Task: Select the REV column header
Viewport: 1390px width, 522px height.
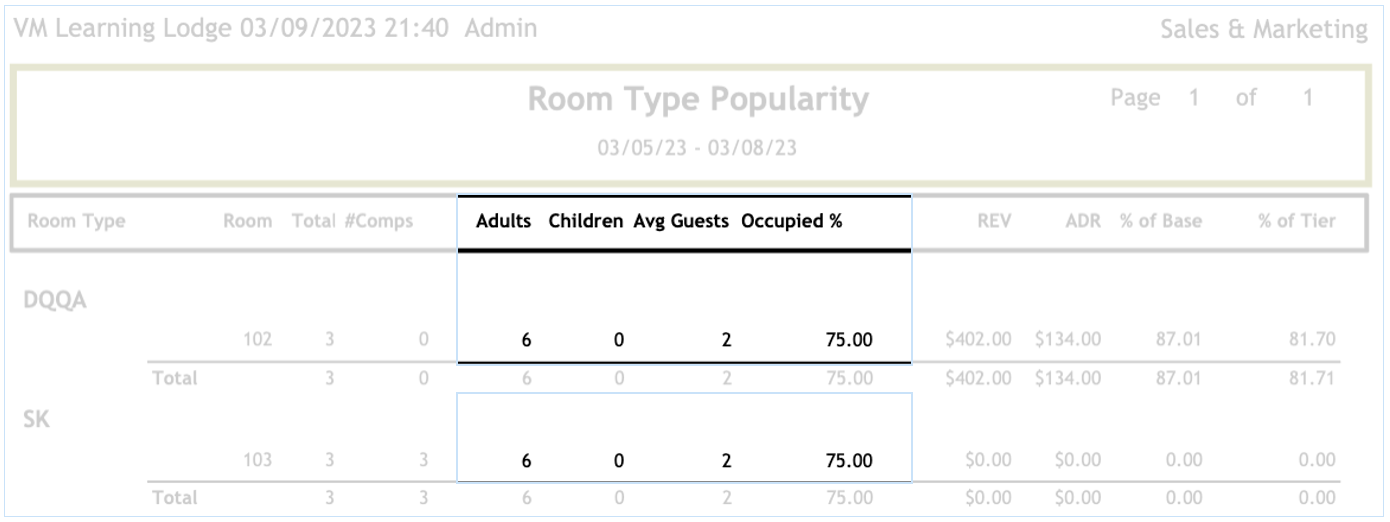Action: pos(996,222)
